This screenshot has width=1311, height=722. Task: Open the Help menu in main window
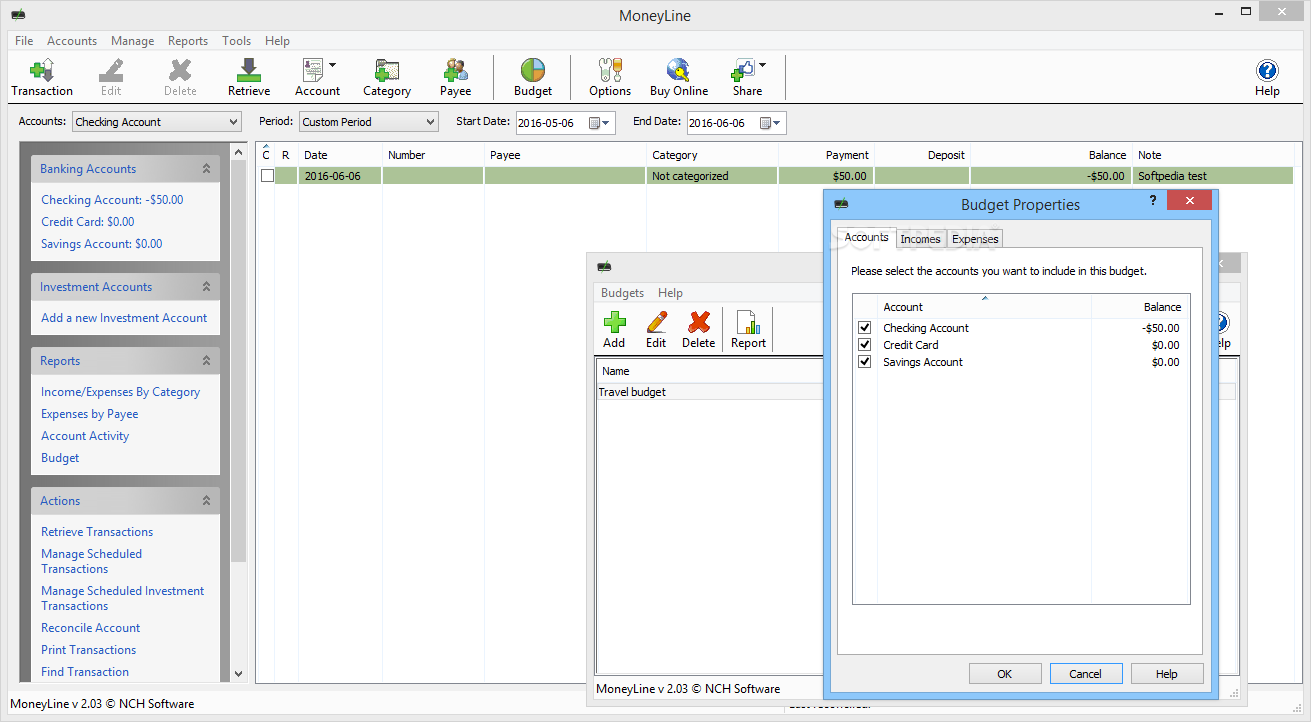point(277,41)
